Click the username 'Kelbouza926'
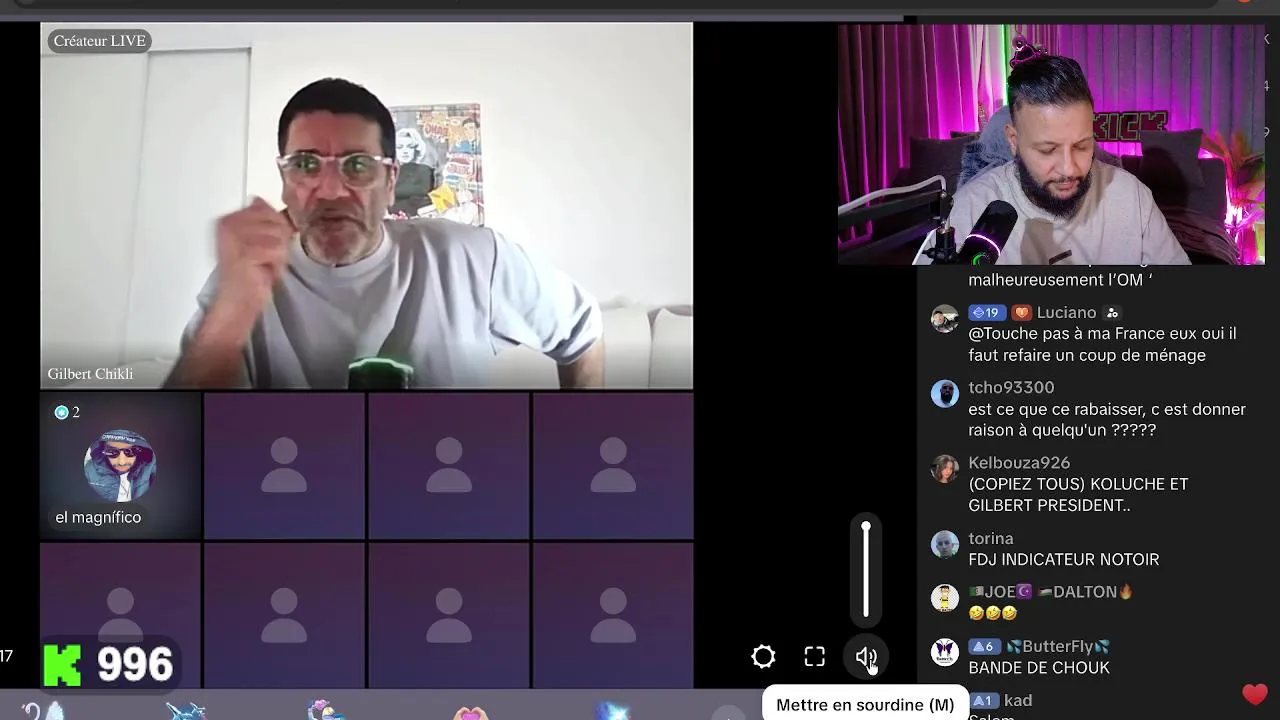The image size is (1280, 720). [x=1019, y=462]
